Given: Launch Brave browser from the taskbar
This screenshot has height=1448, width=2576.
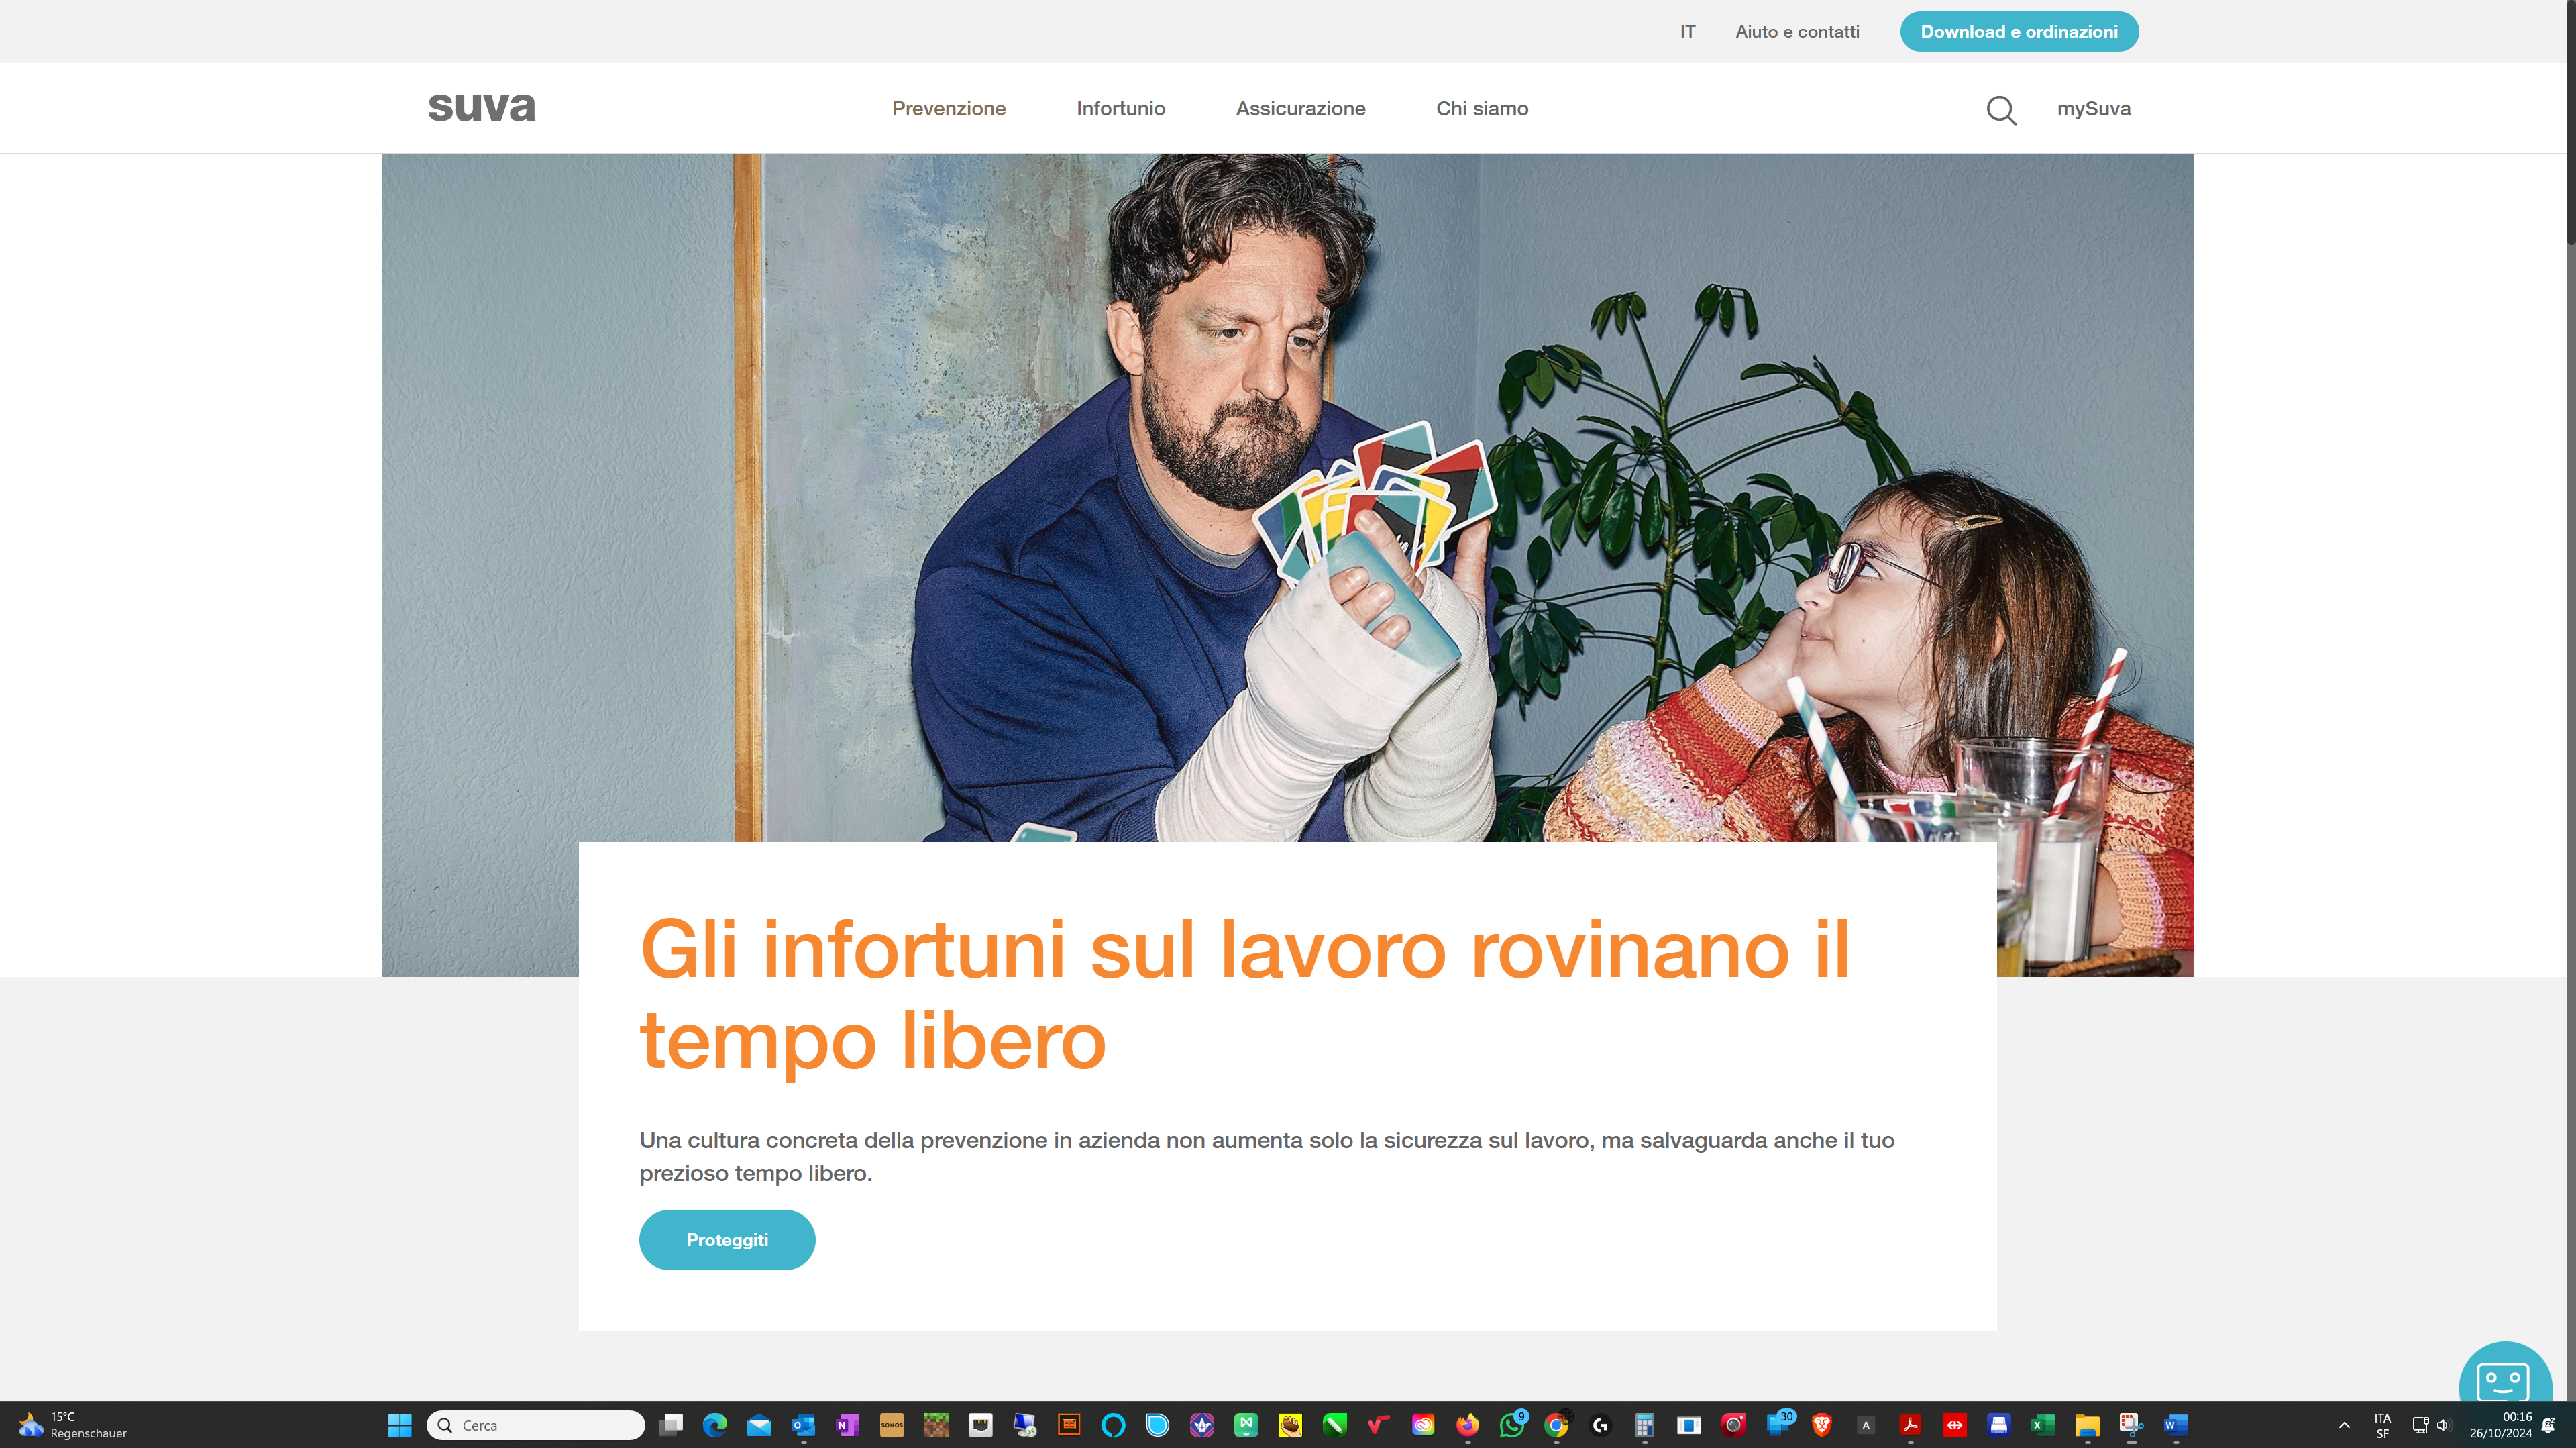Looking at the screenshot, I should point(1823,1425).
